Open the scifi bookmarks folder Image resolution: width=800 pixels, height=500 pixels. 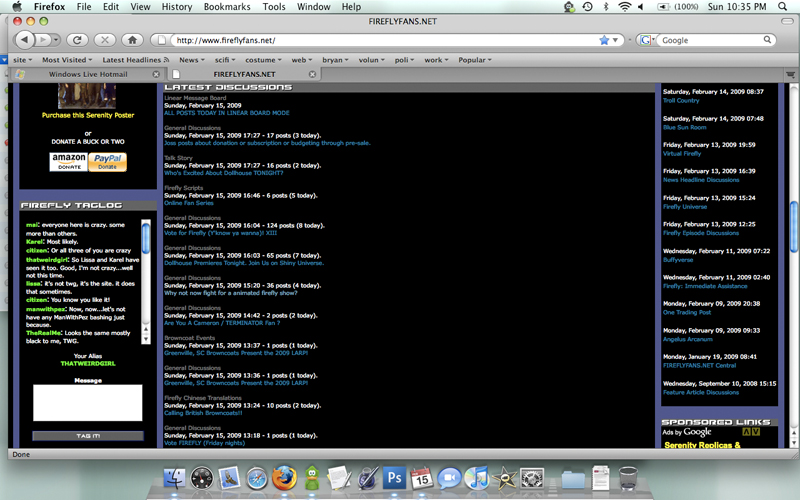[225, 60]
